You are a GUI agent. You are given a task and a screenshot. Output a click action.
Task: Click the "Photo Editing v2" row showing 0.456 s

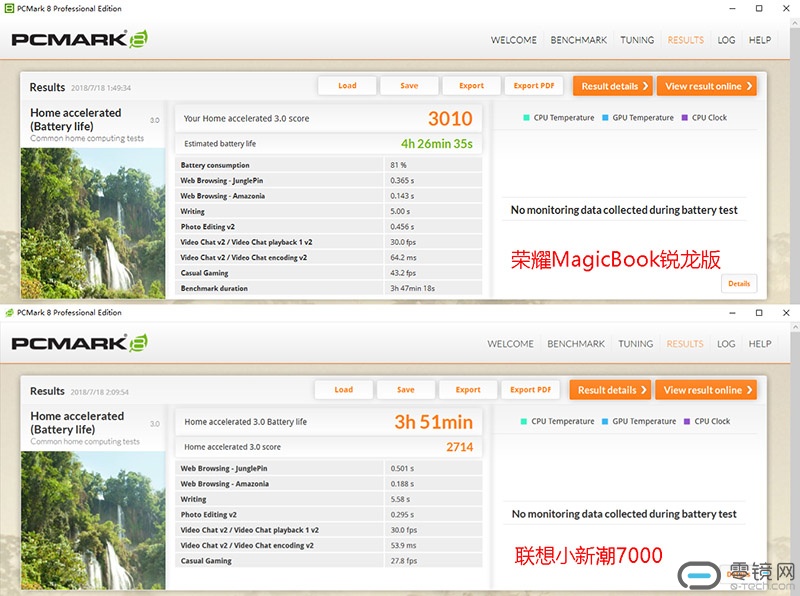click(x=329, y=227)
